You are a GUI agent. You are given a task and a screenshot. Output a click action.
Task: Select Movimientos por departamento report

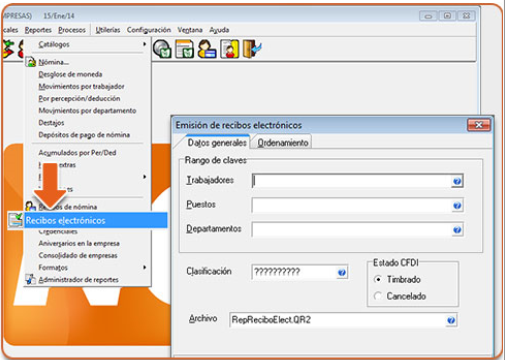[87, 111]
